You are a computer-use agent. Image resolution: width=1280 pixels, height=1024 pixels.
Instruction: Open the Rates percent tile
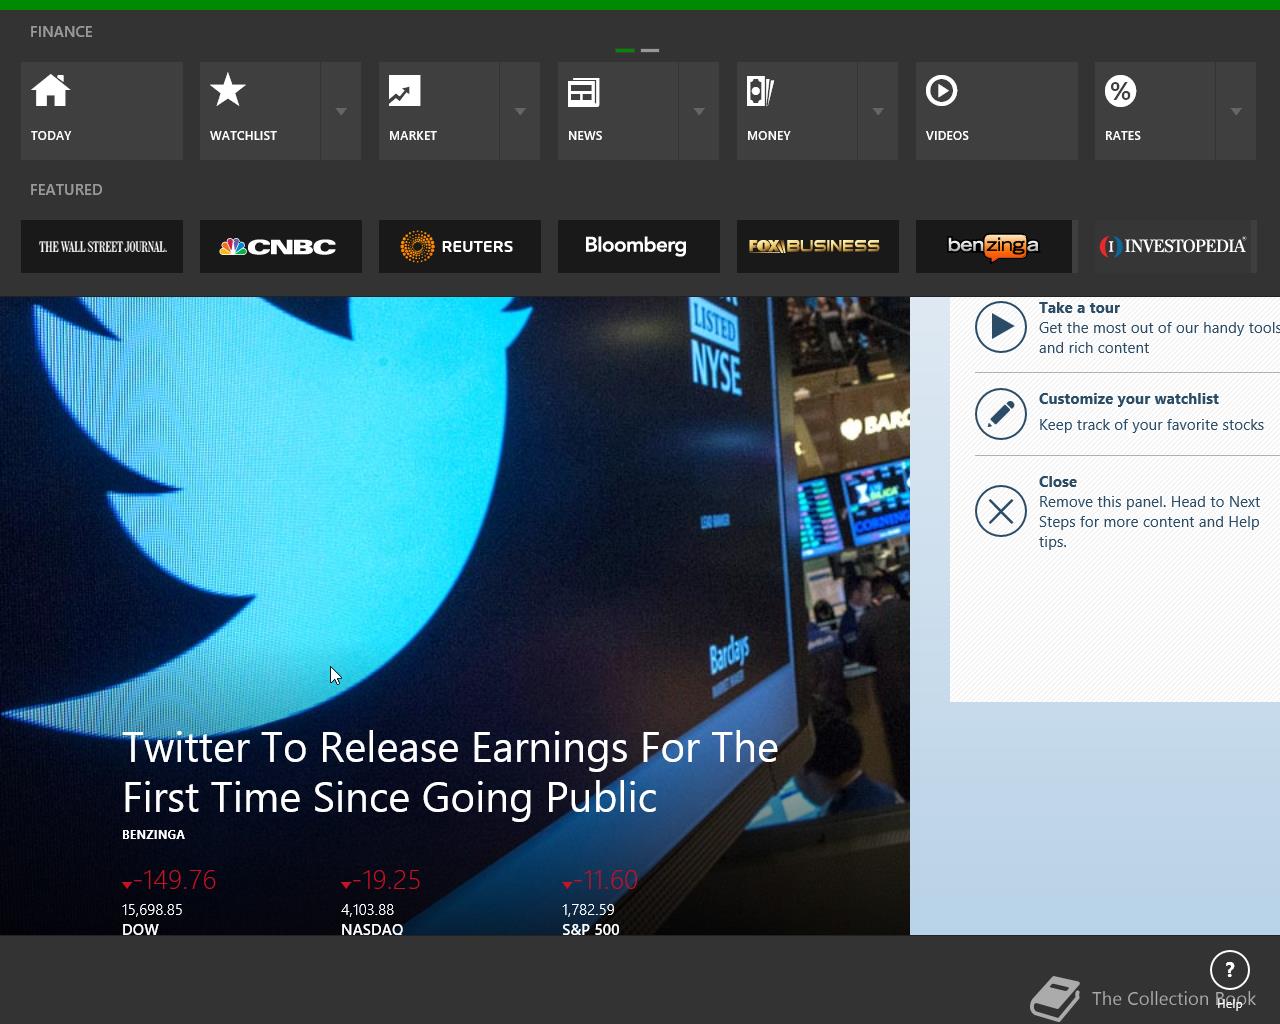pyautogui.click(x=1155, y=111)
